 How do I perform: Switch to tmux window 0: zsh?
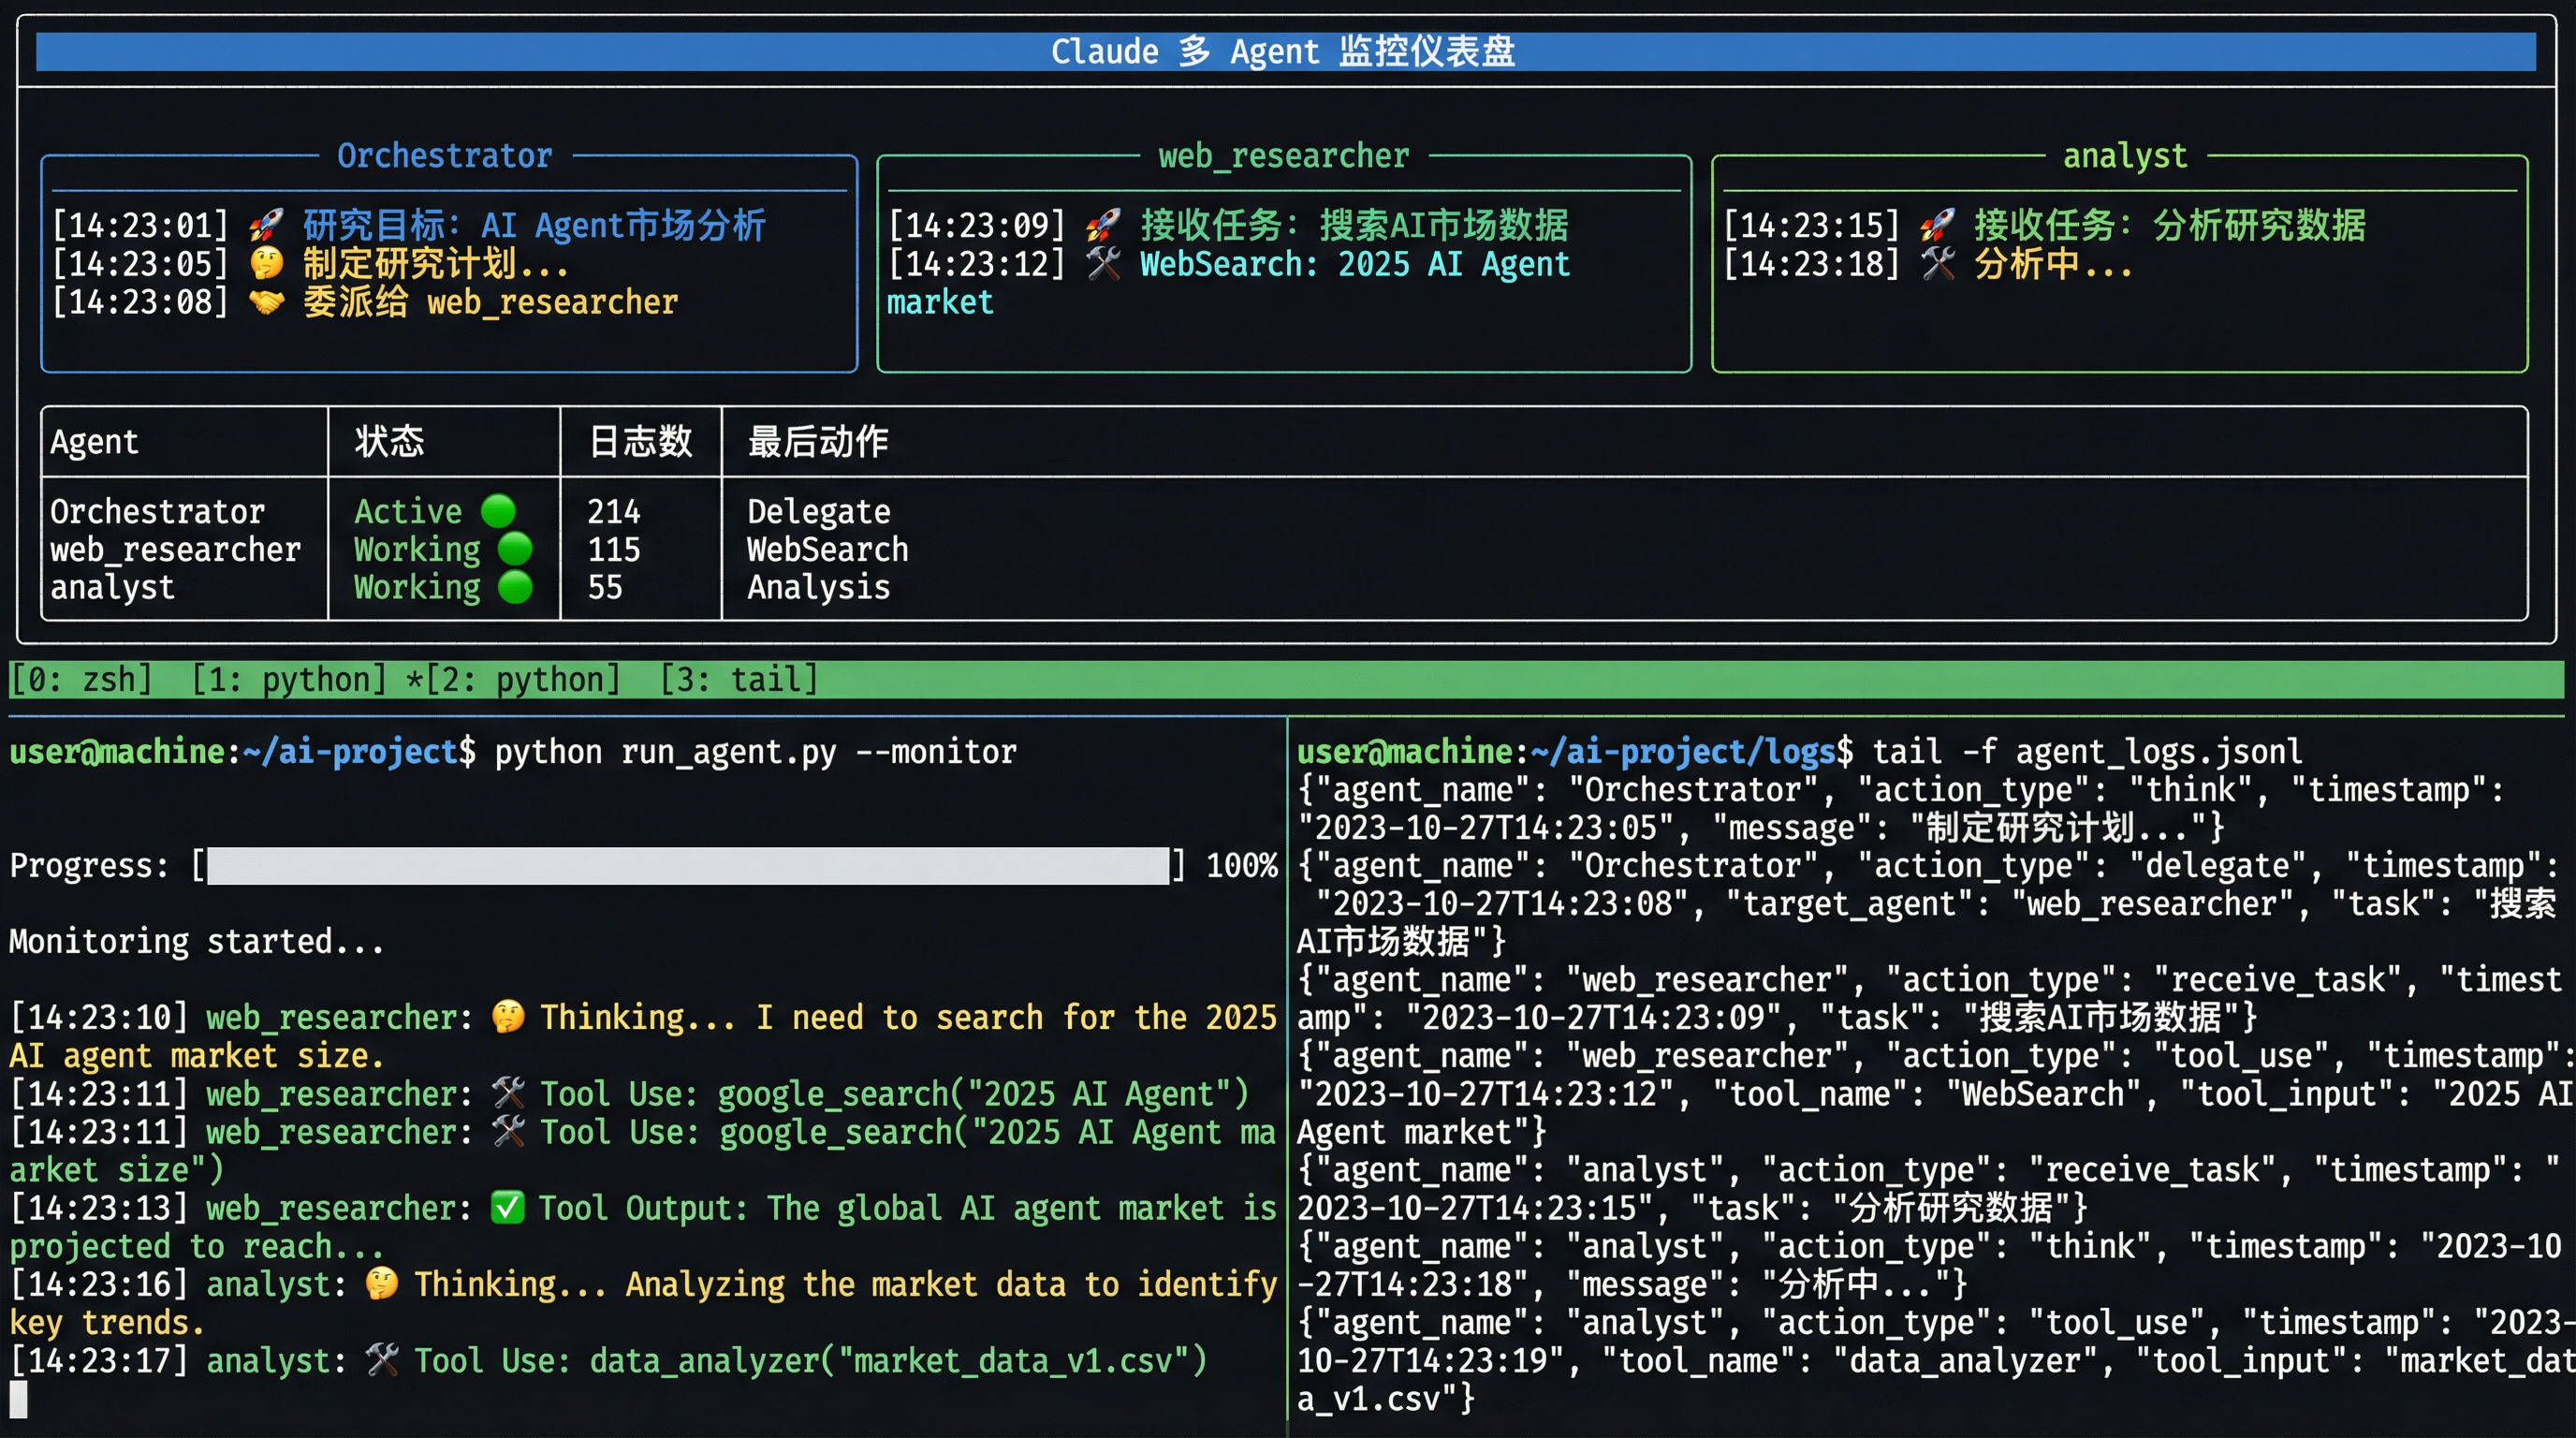click(x=81, y=680)
